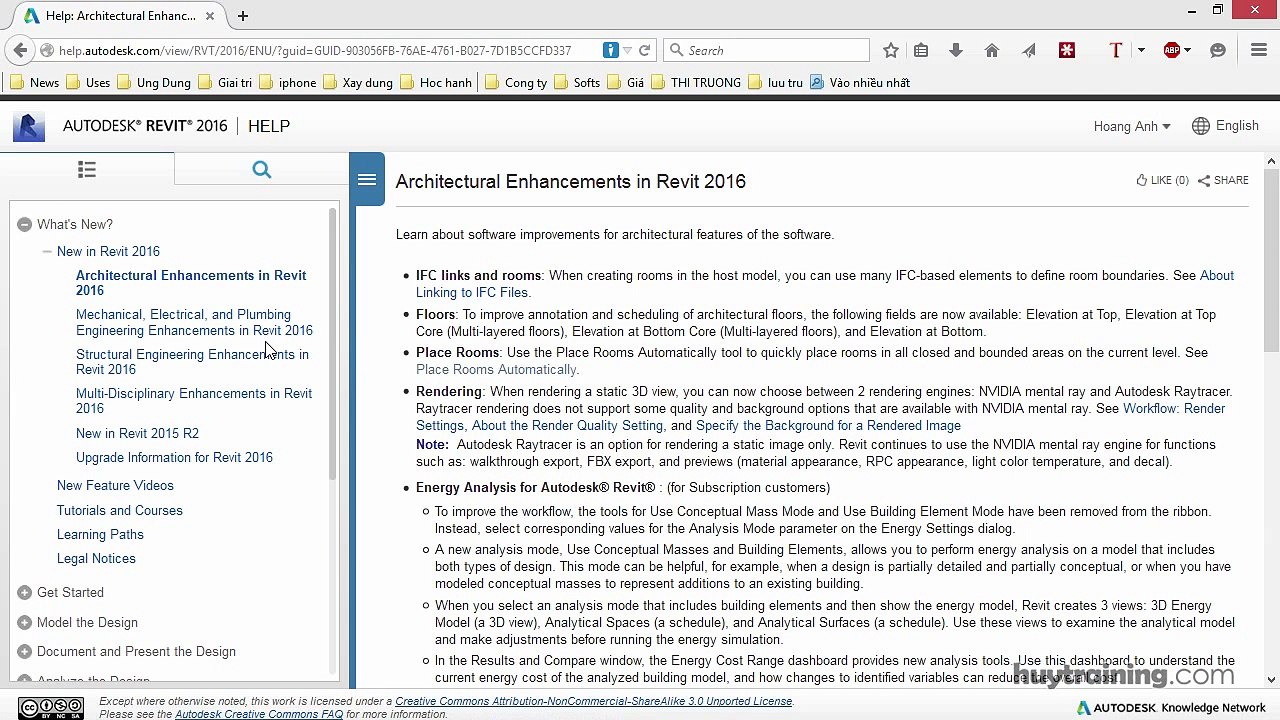Expand Document and Present the Design
The height and width of the screenshot is (720, 1280).
tap(25, 651)
